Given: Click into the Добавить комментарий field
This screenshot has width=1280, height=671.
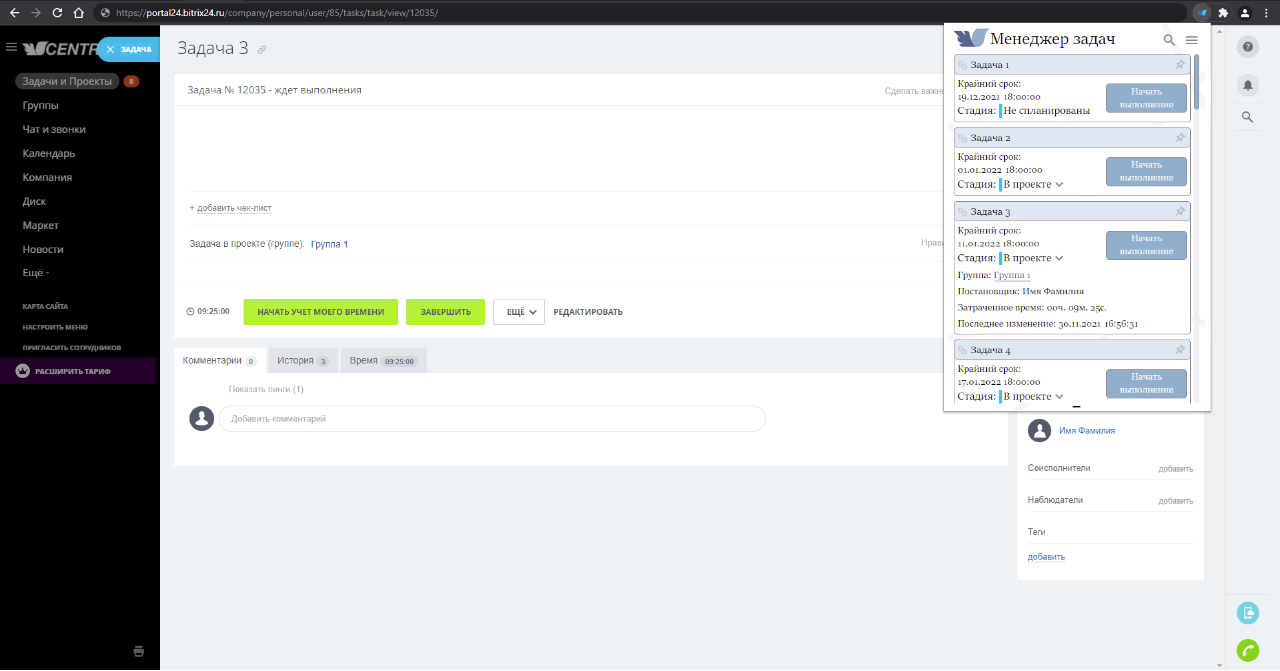Looking at the screenshot, I should point(492,419).
